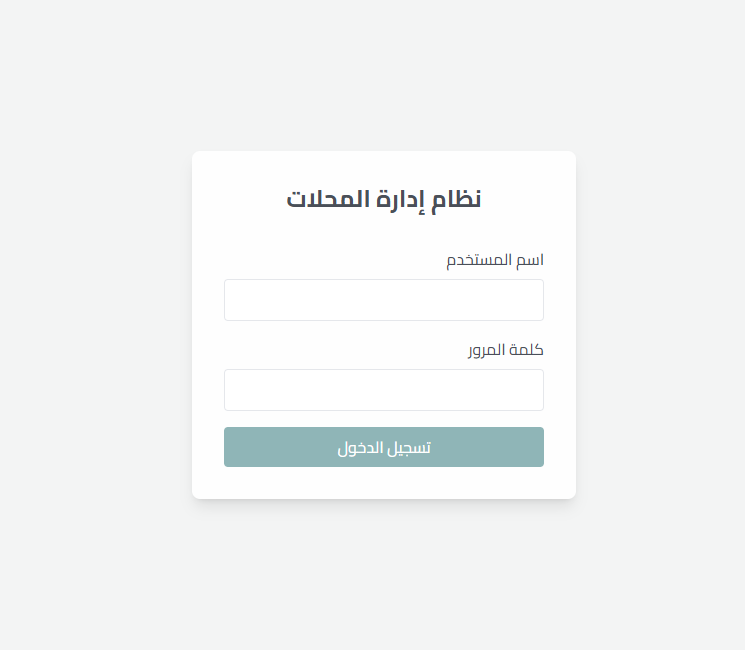Click the label above the username box
Viewport: 745px width, 650px height.
(x=494, y=261)
